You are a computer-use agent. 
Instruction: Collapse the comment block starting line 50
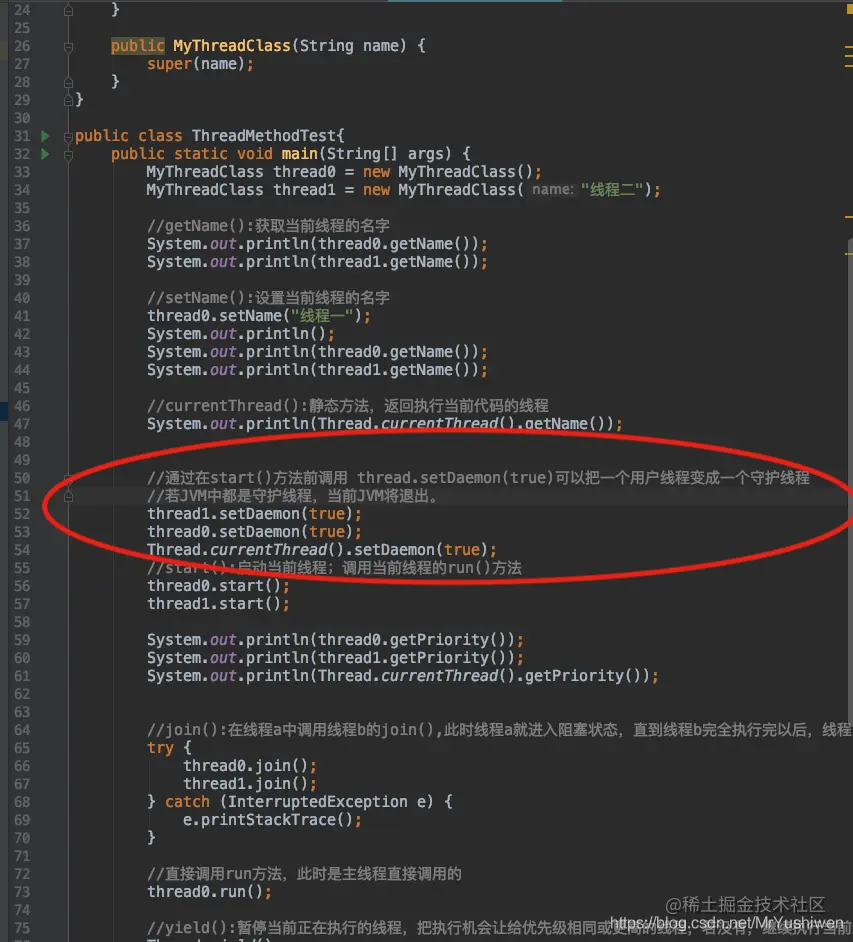click(x=68, y=479)
